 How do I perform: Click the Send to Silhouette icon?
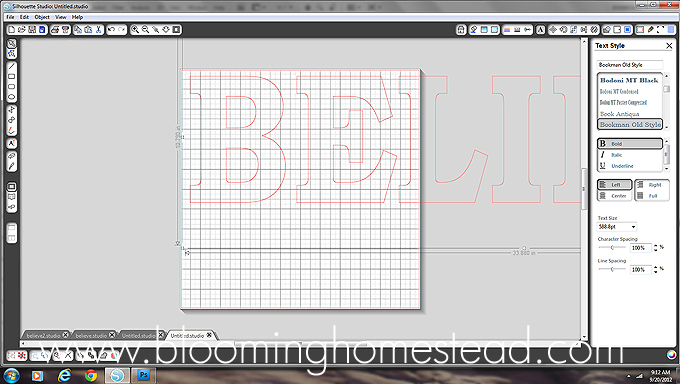[65, 30]
